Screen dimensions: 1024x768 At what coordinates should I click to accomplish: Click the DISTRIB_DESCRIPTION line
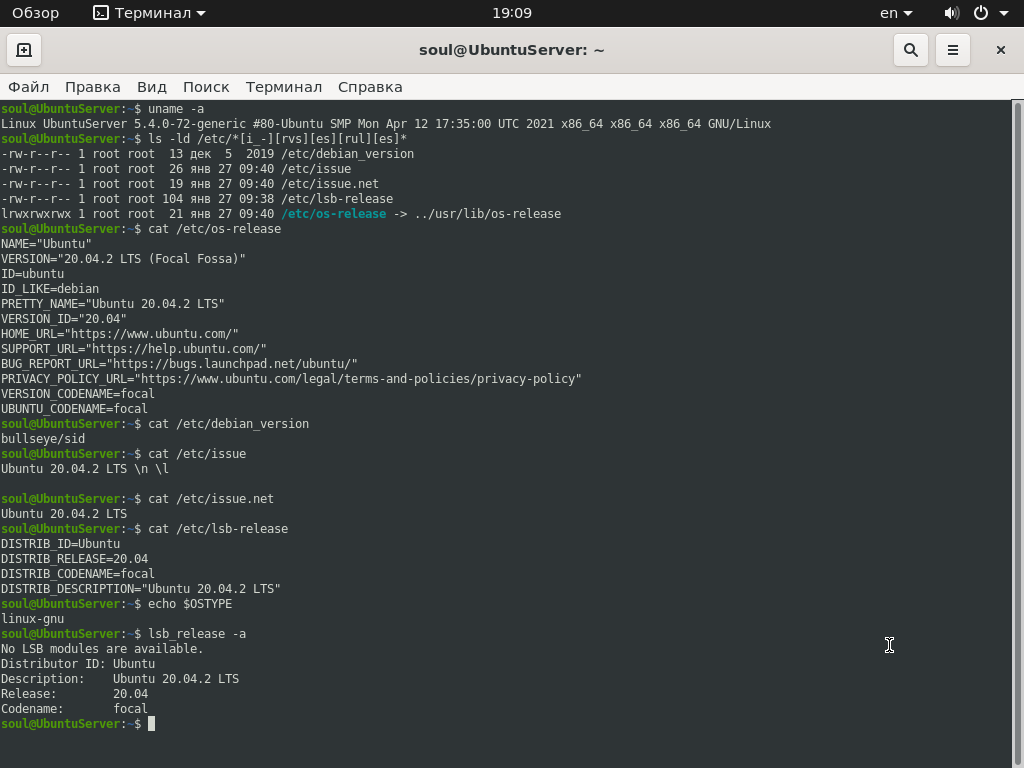[x=141, y=590]
